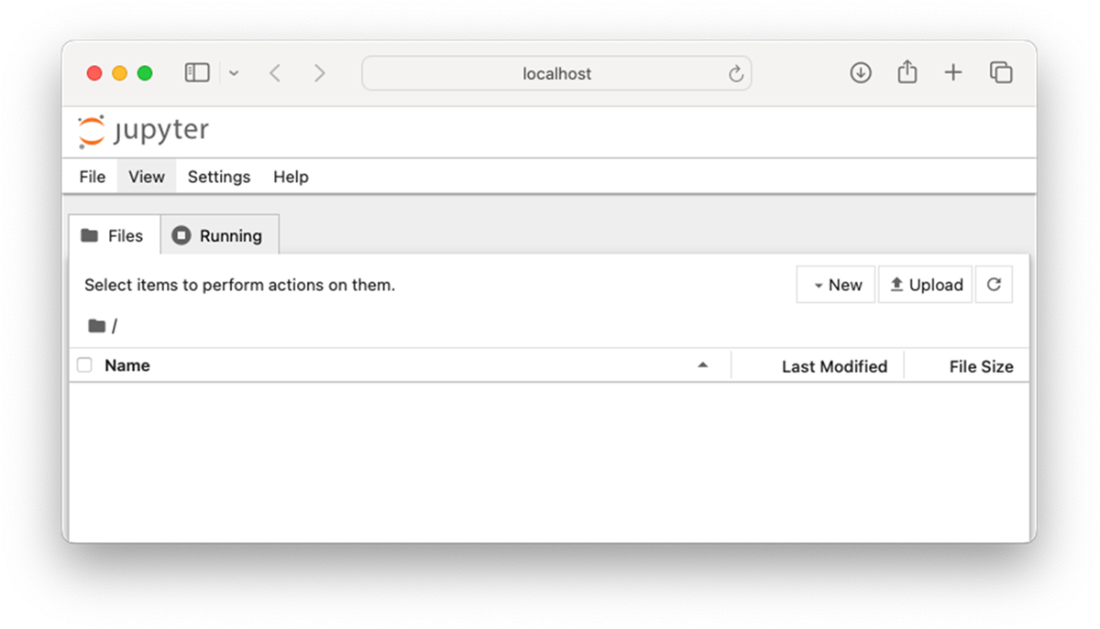Sort by Last Modified
Image resolution: width=1100 pixels, height=629 pixels.
coord(834,367)
